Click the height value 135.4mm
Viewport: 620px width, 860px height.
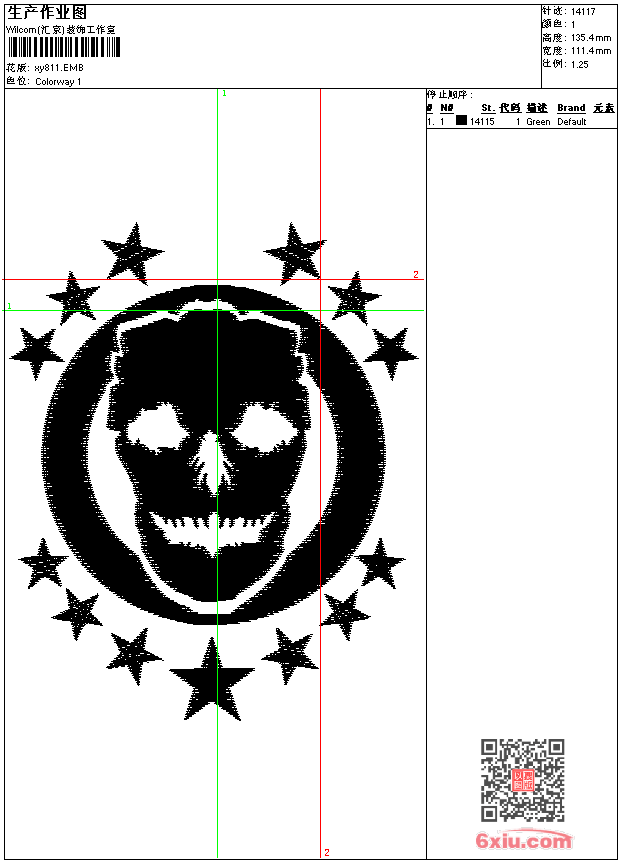coord(591,38)
